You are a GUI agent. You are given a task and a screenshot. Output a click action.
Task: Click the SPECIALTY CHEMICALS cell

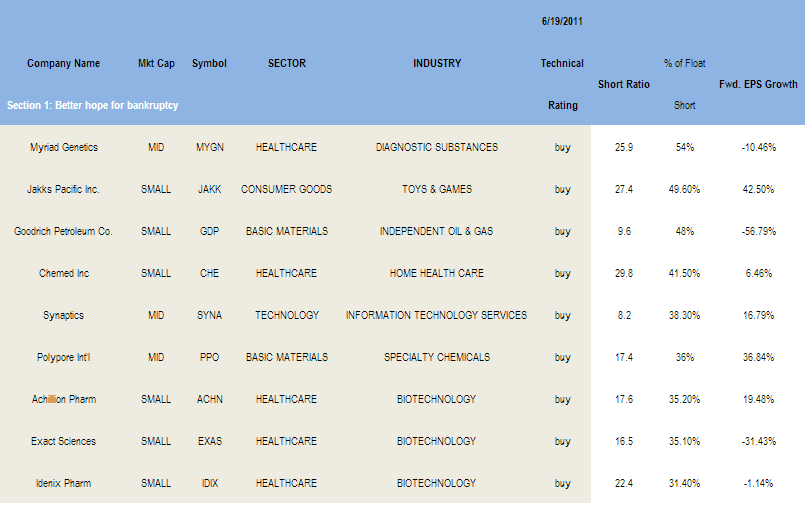(x=437, y=357)
